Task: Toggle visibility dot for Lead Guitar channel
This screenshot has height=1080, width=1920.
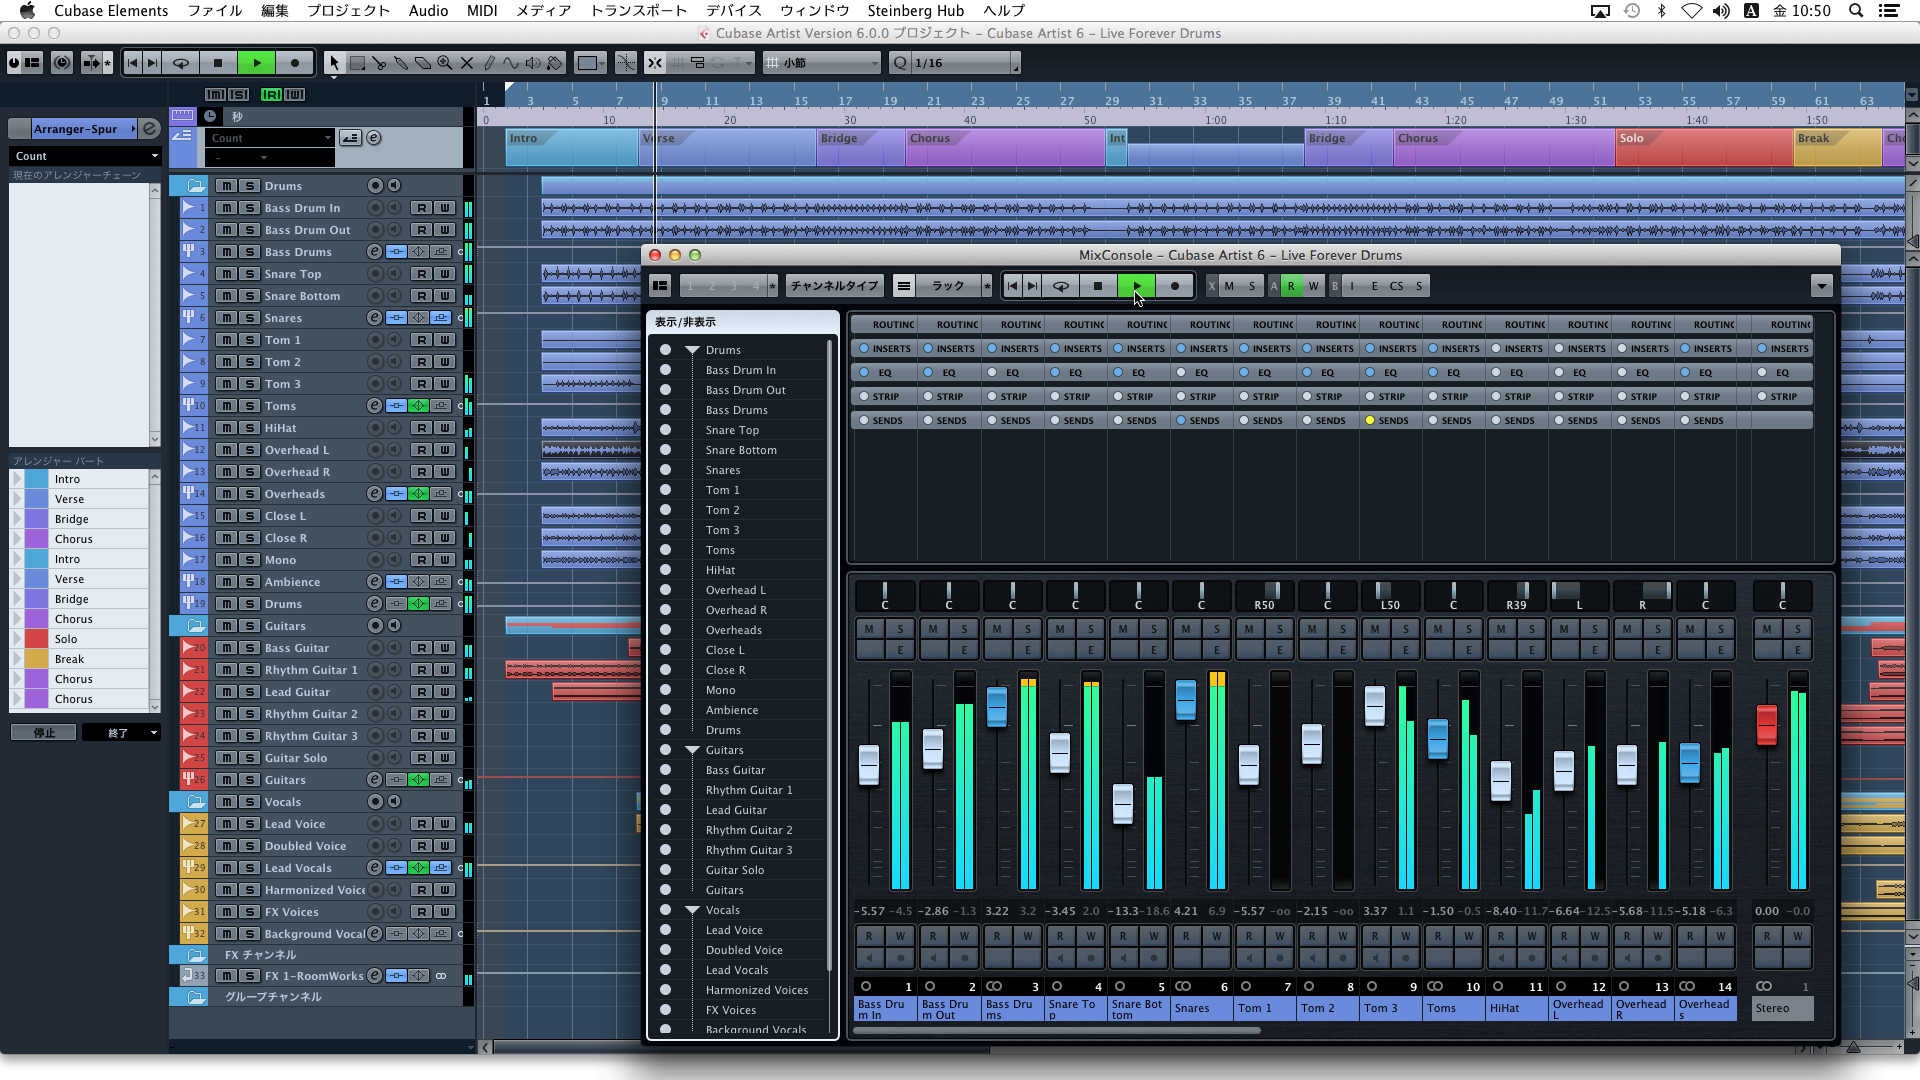Action: (665, 810)
